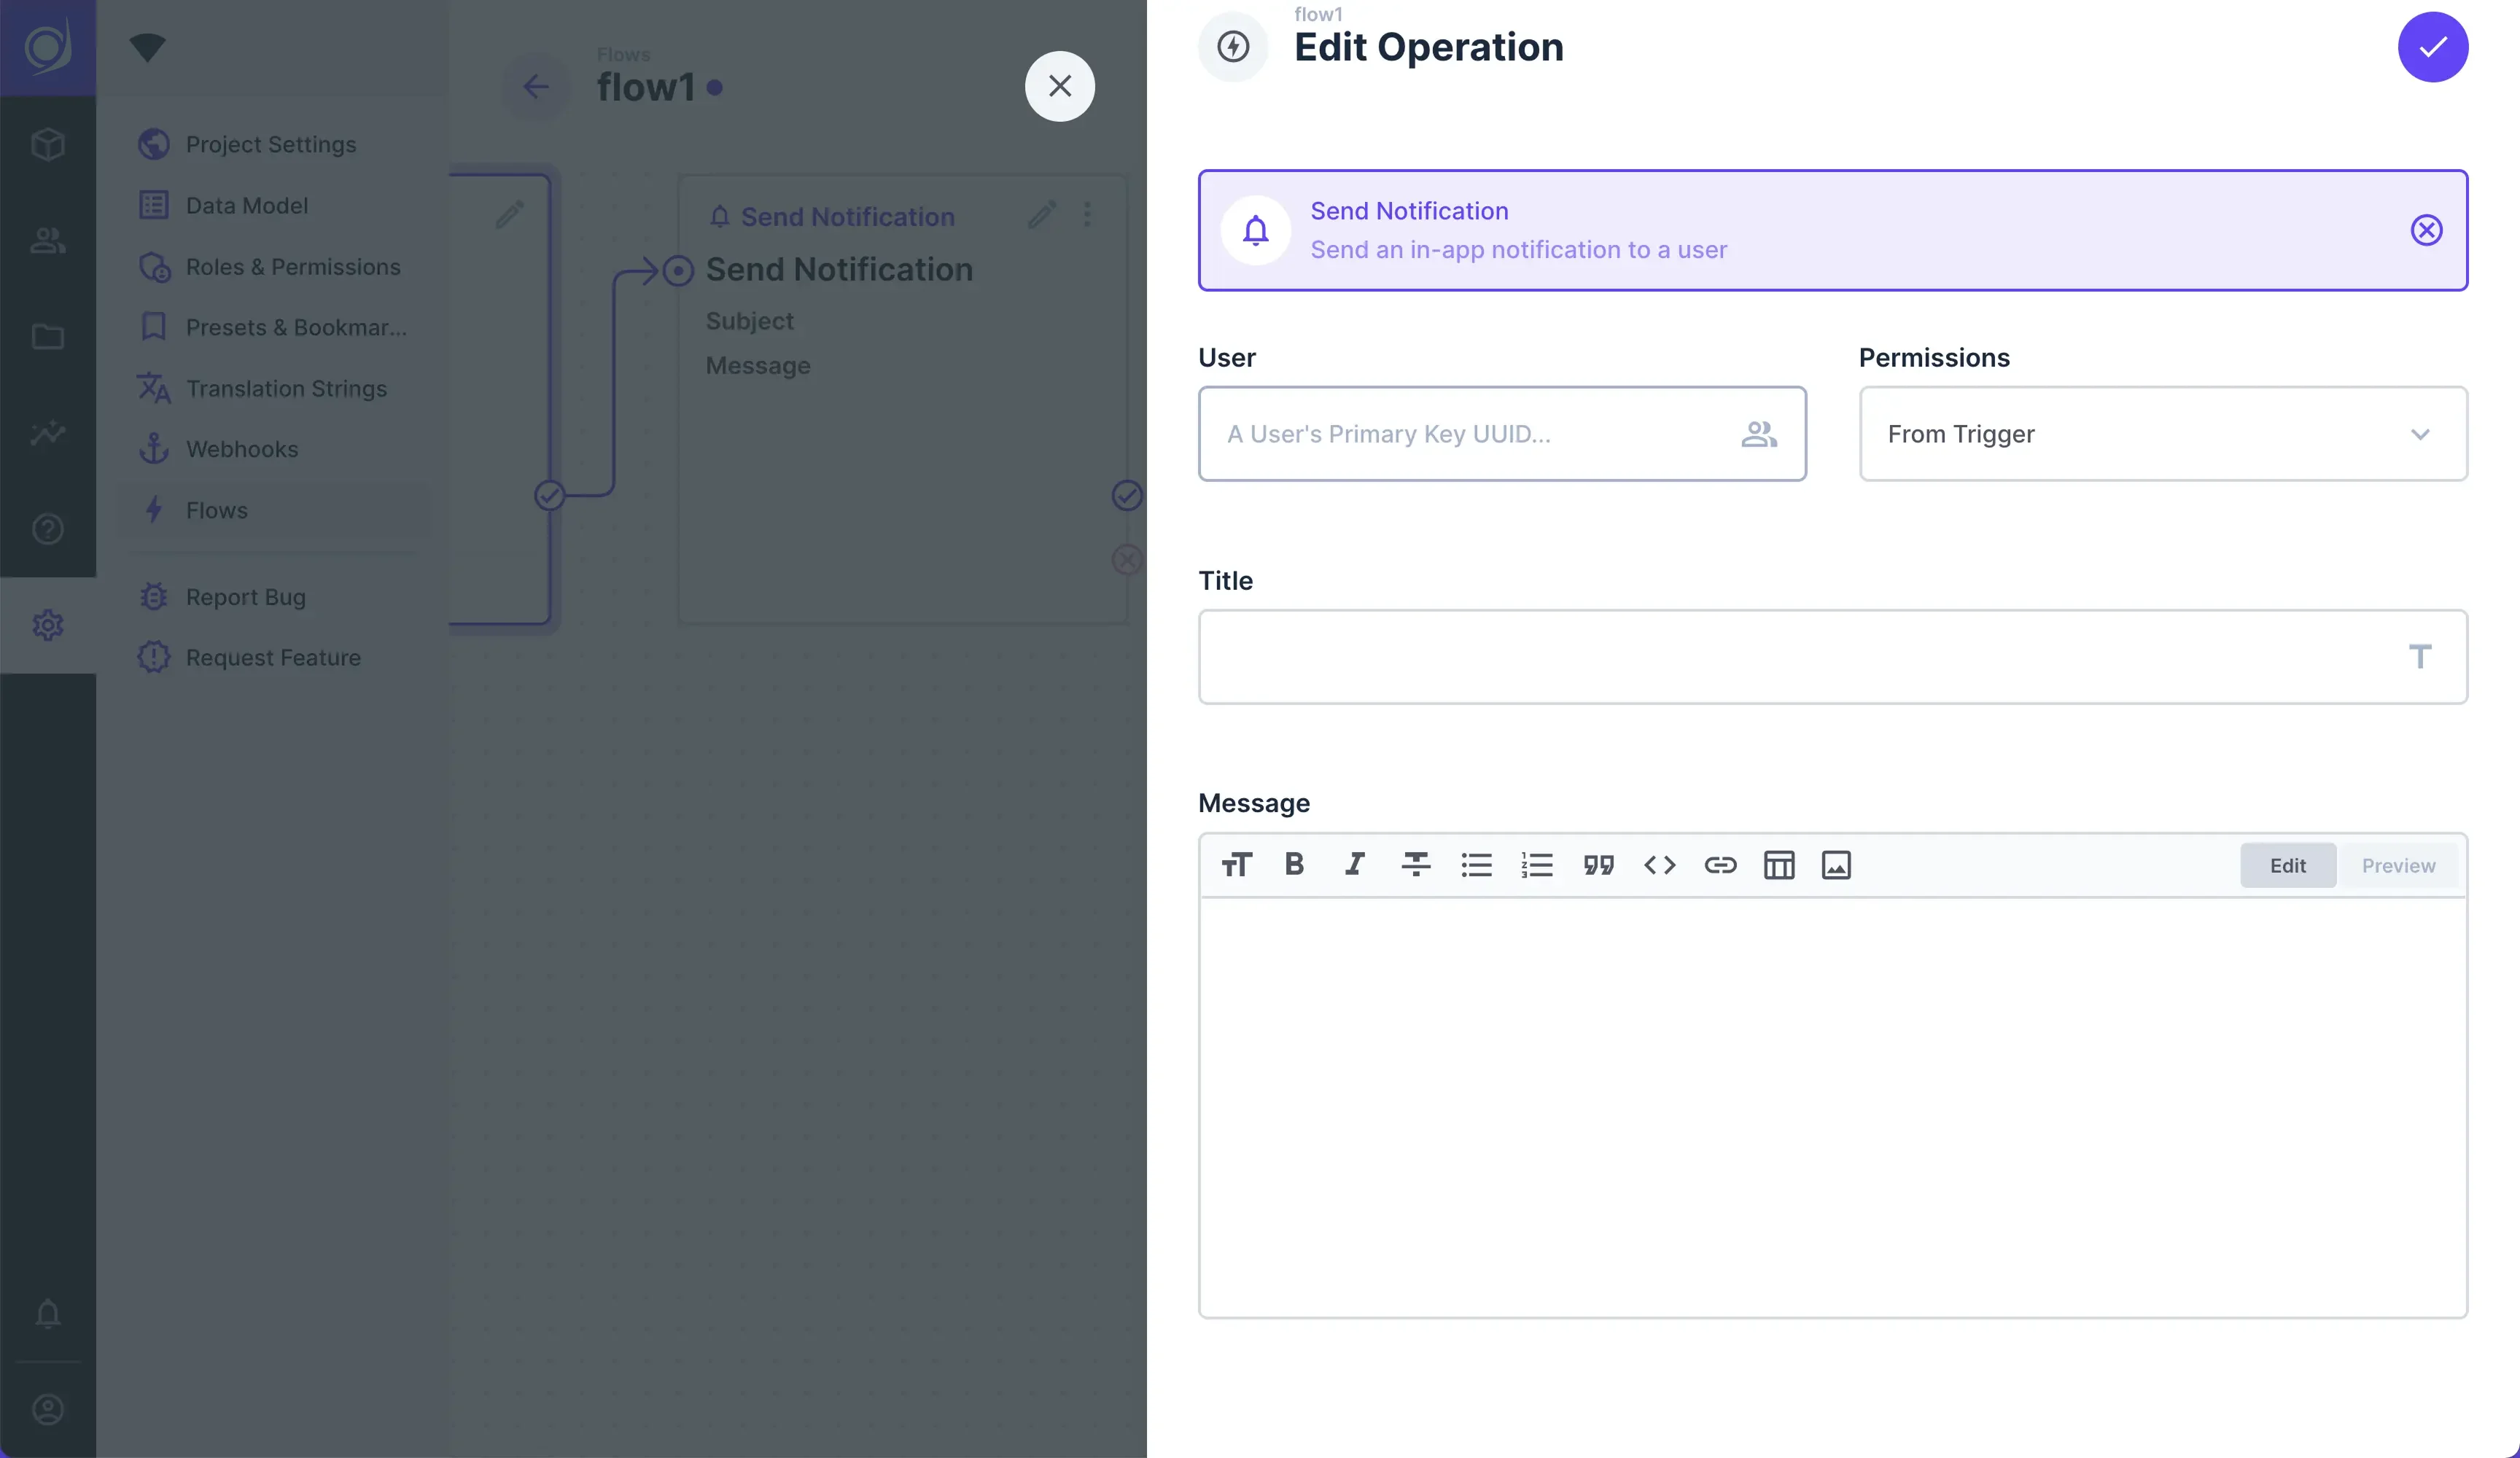Insert a table in message editor
This screenshot has width=2520, height=1458.
click(1779, 865)
